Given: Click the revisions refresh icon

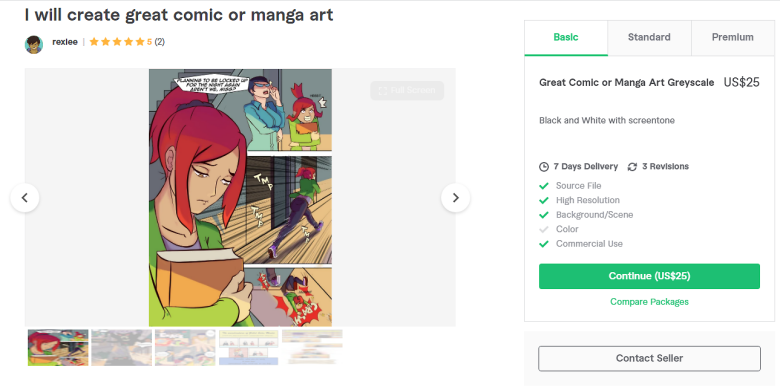Looking at the screenshot, I should point(632,167).
